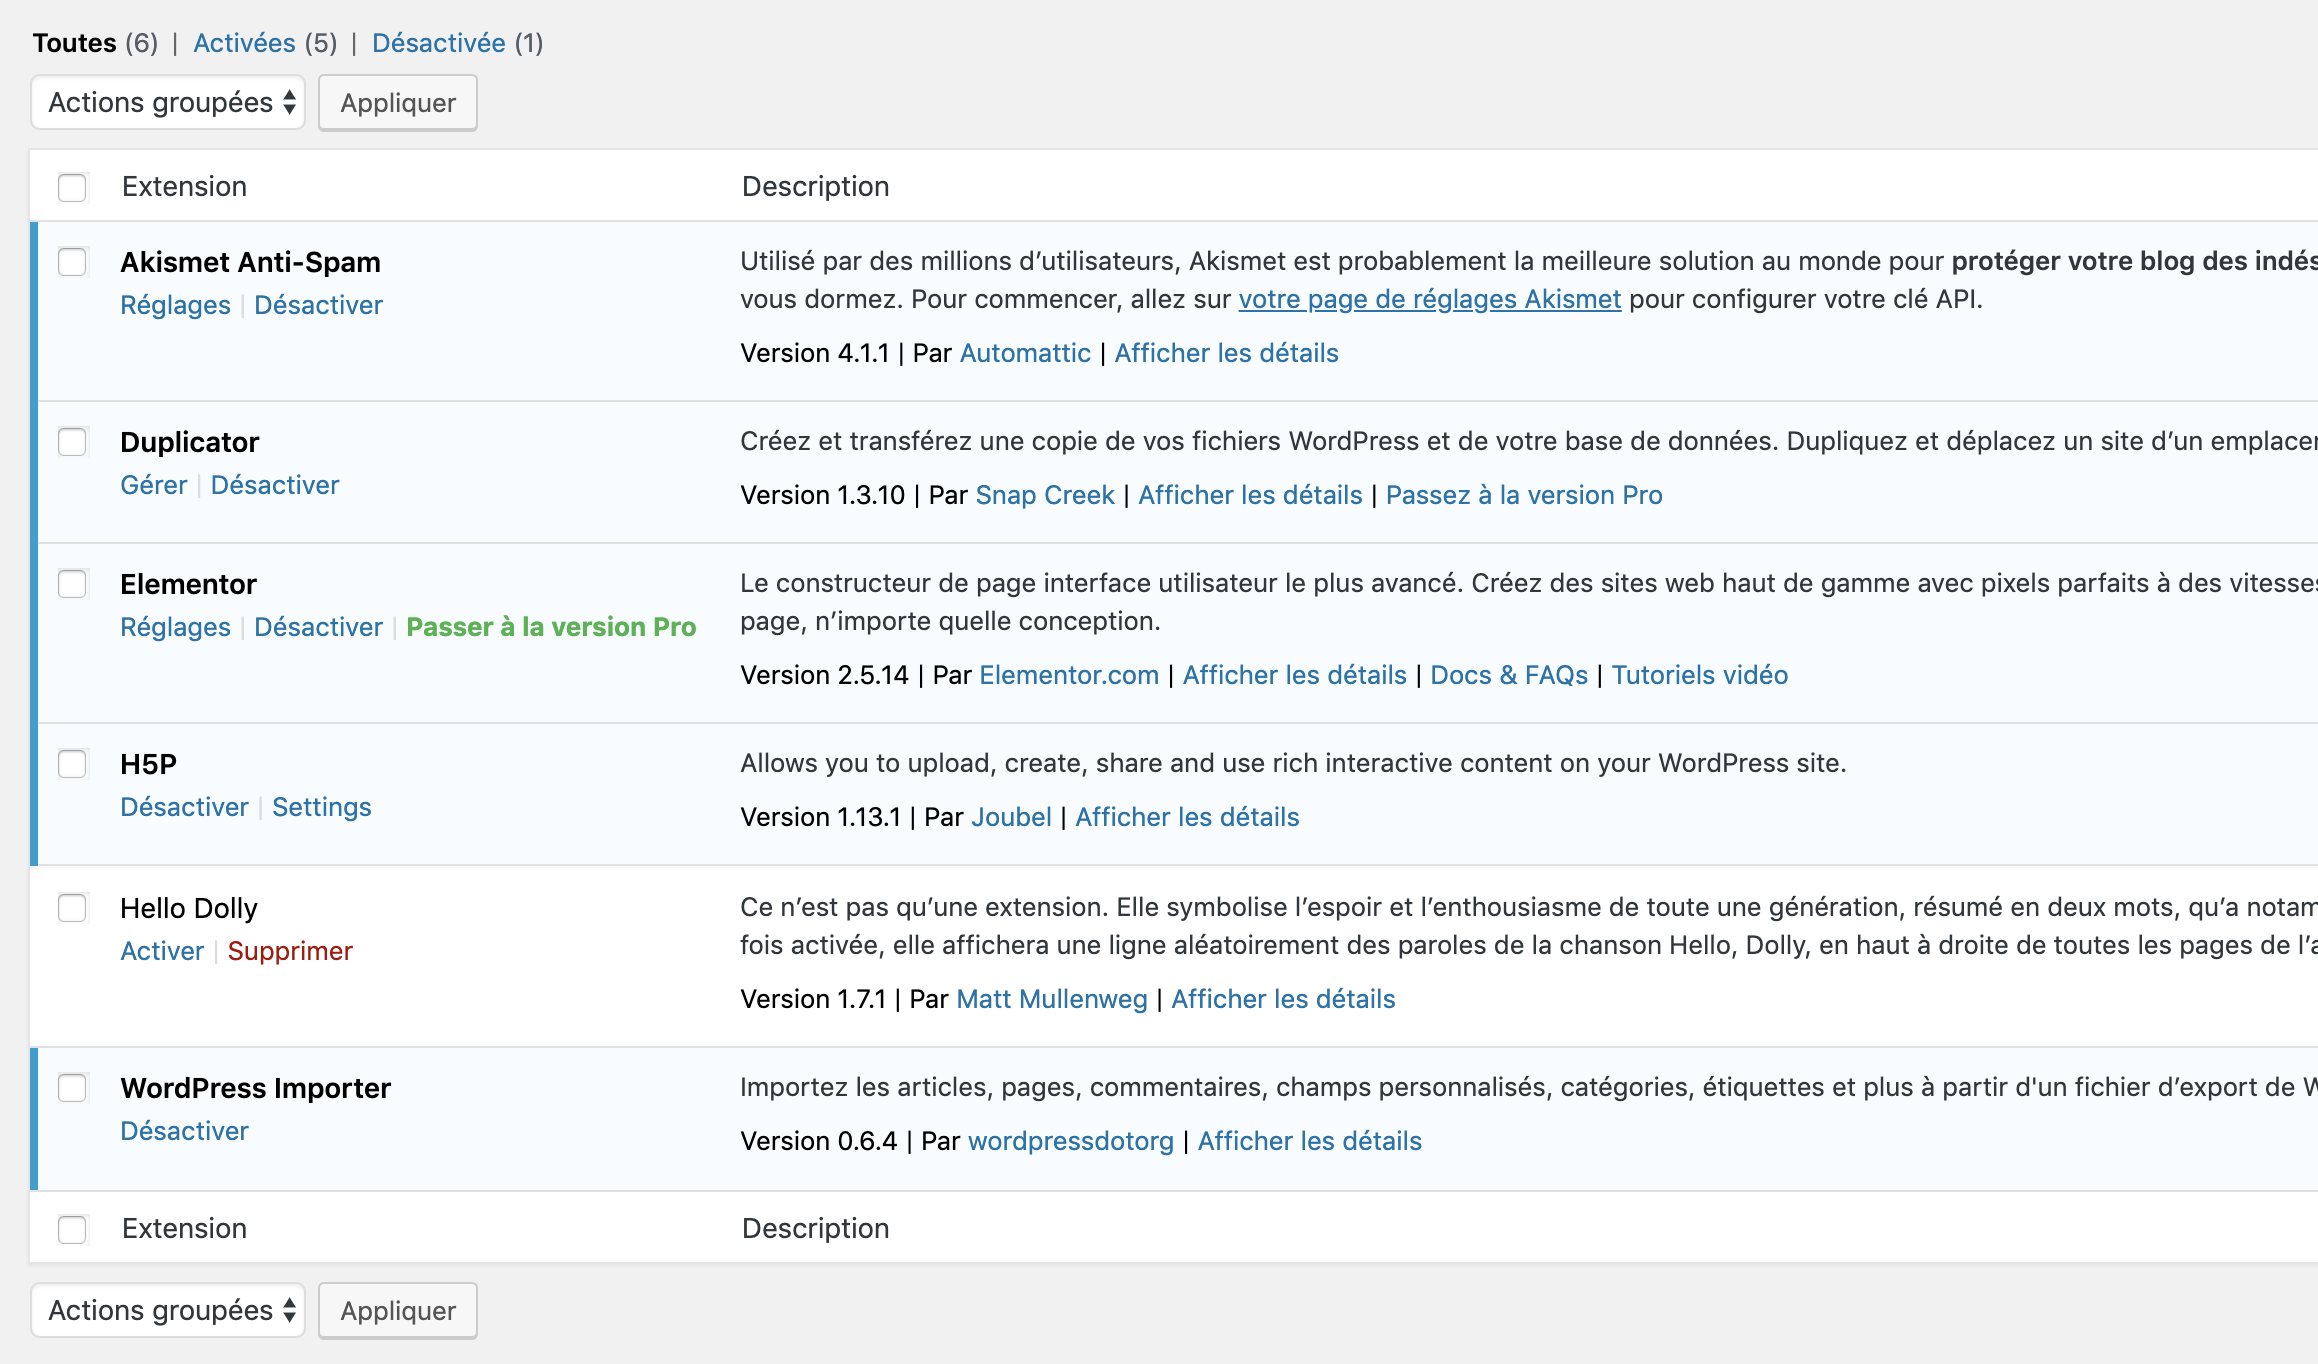Click the Version 2.5.14 text

(824, 675)
